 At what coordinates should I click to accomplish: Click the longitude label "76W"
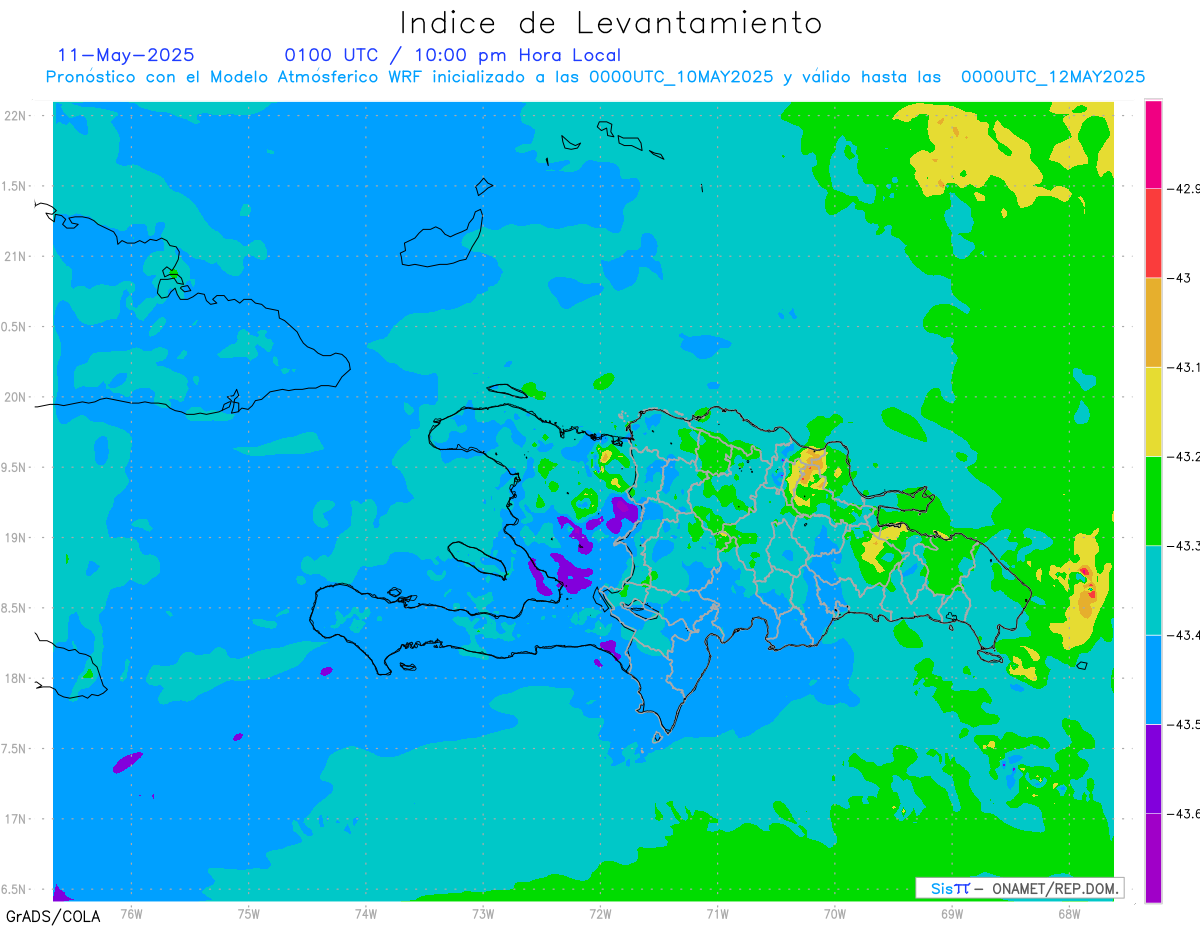pos(131,914)
